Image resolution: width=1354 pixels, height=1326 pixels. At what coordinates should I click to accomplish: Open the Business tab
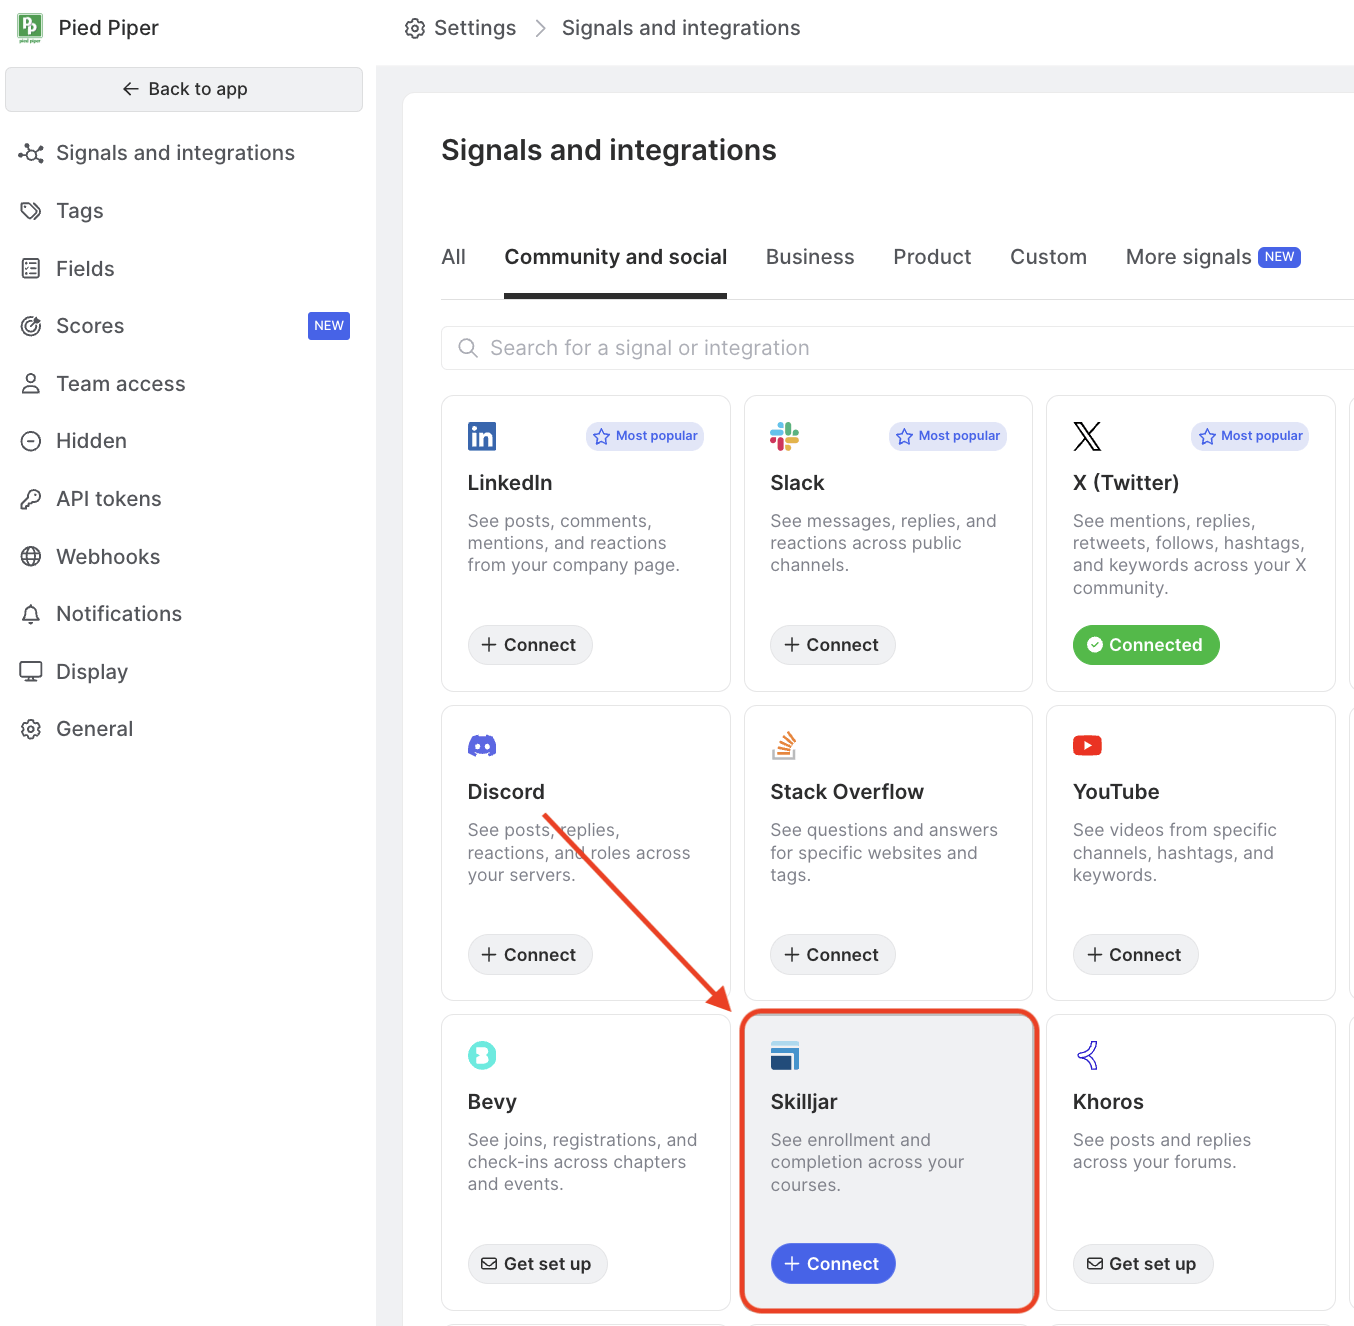(810, 257)
